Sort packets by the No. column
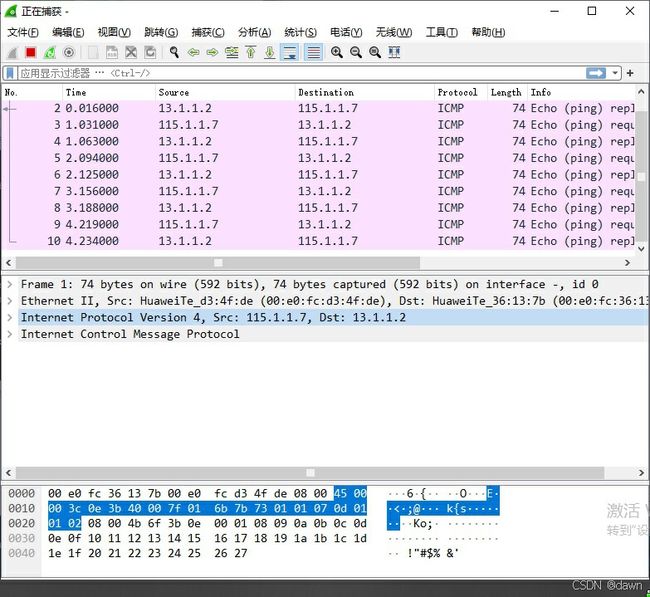This screenshot has height=597, width=650. 32,92
